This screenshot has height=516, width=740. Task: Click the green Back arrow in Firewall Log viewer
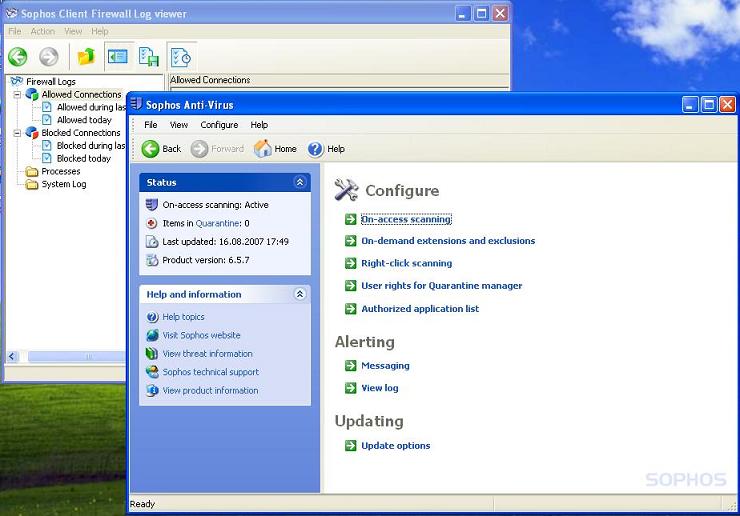click(18, 57)
